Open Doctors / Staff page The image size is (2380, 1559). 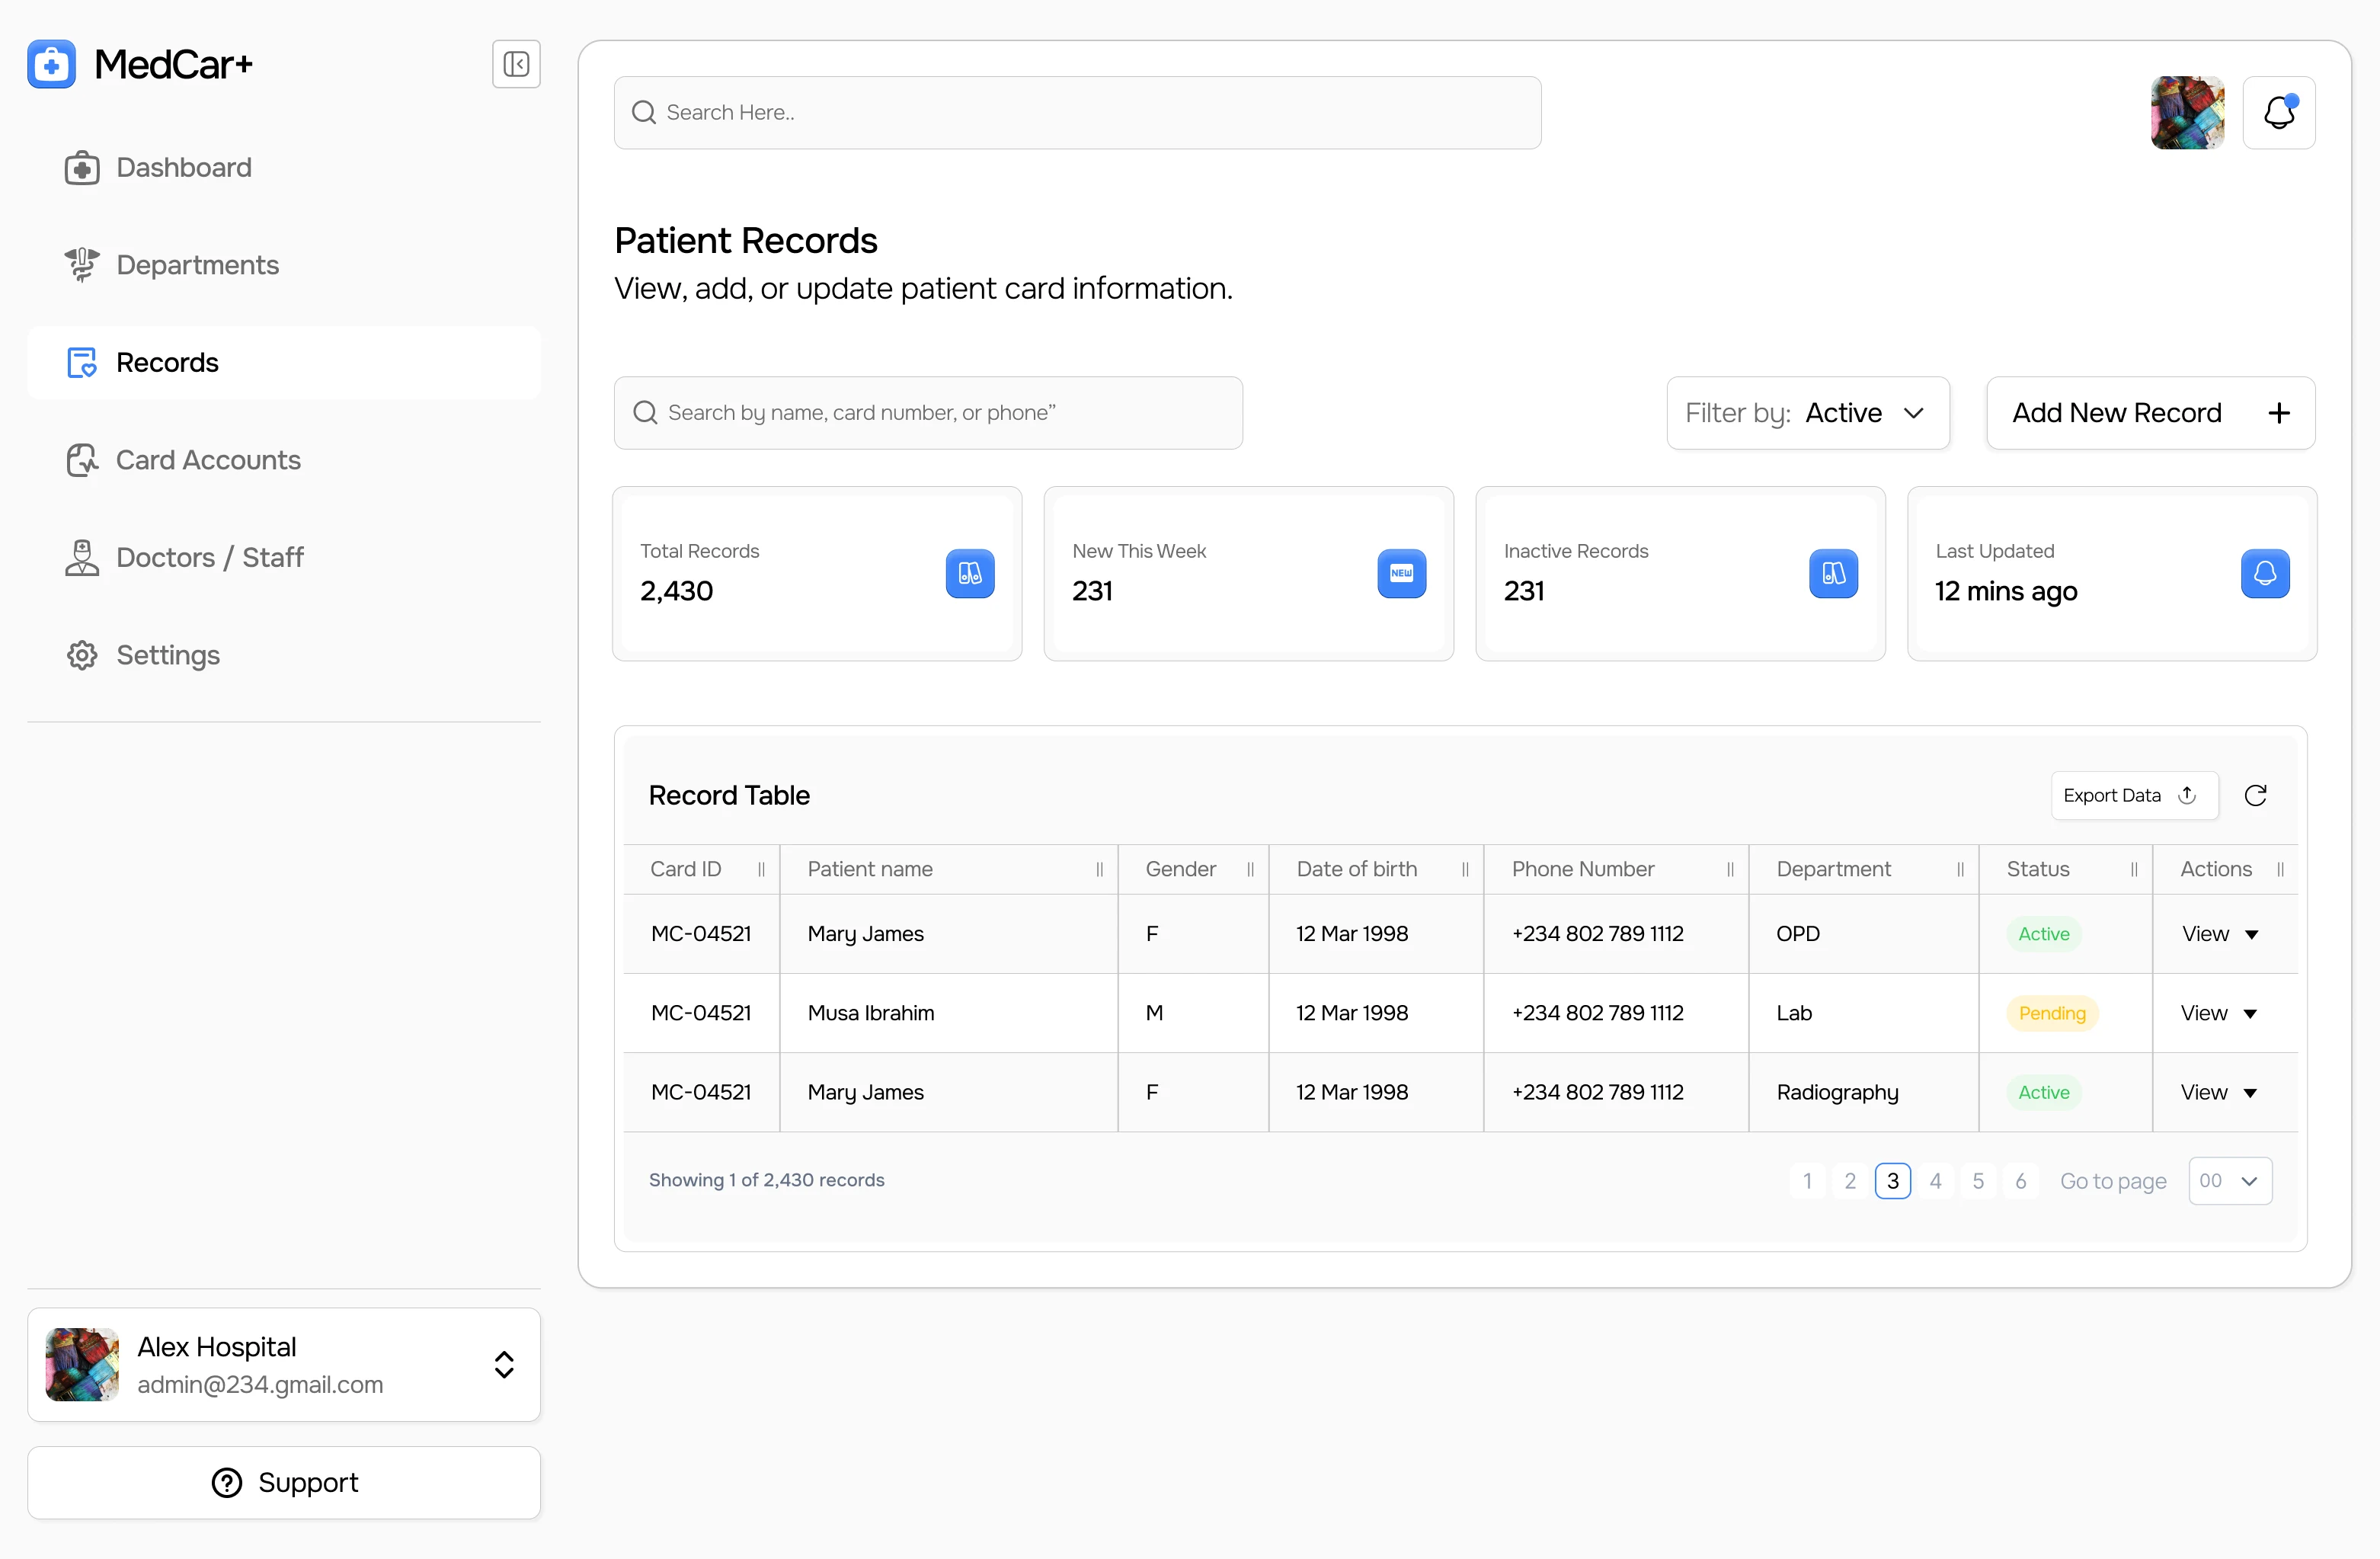click(209, 557)
